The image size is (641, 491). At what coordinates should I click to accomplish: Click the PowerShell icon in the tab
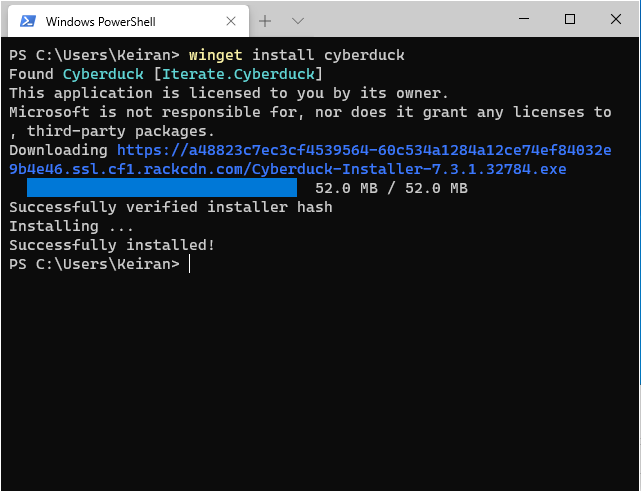(28, 21)
